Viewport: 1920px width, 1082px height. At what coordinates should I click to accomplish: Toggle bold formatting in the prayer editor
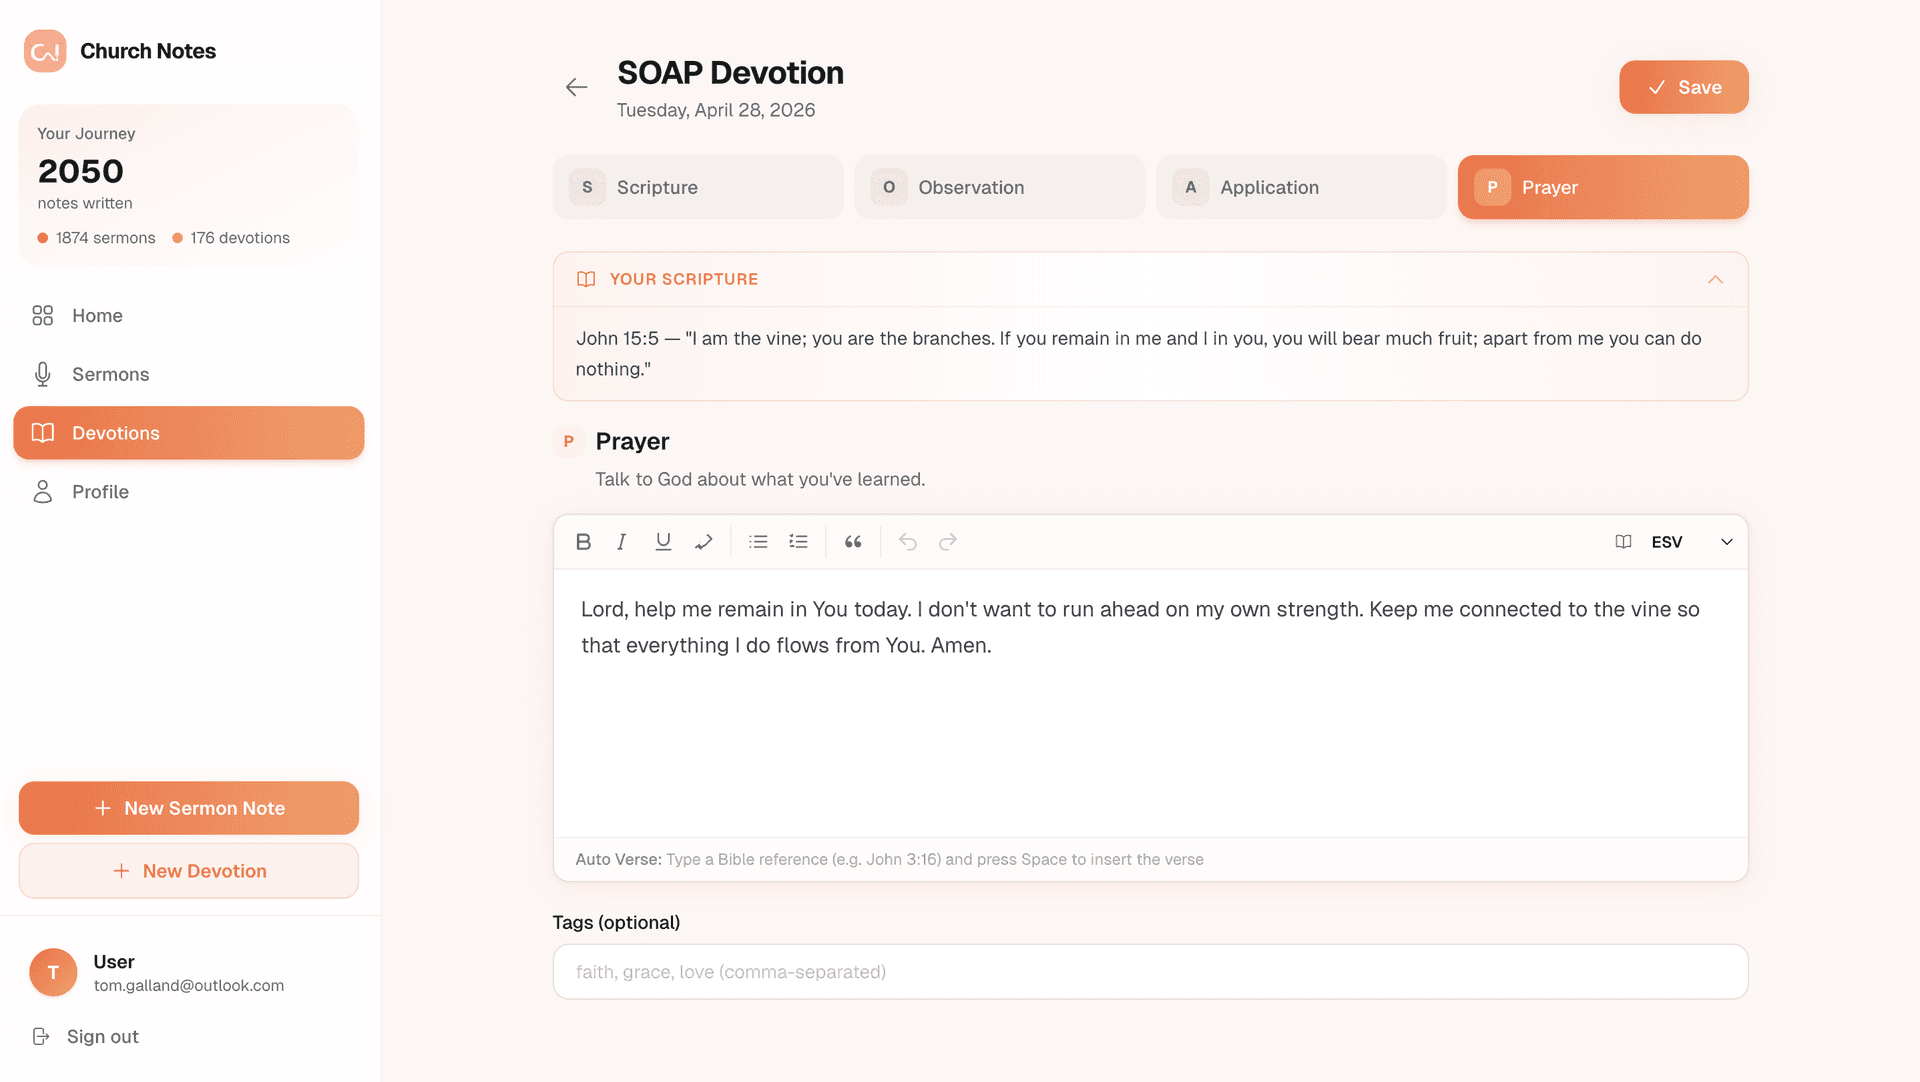click(x=583, y=541)
